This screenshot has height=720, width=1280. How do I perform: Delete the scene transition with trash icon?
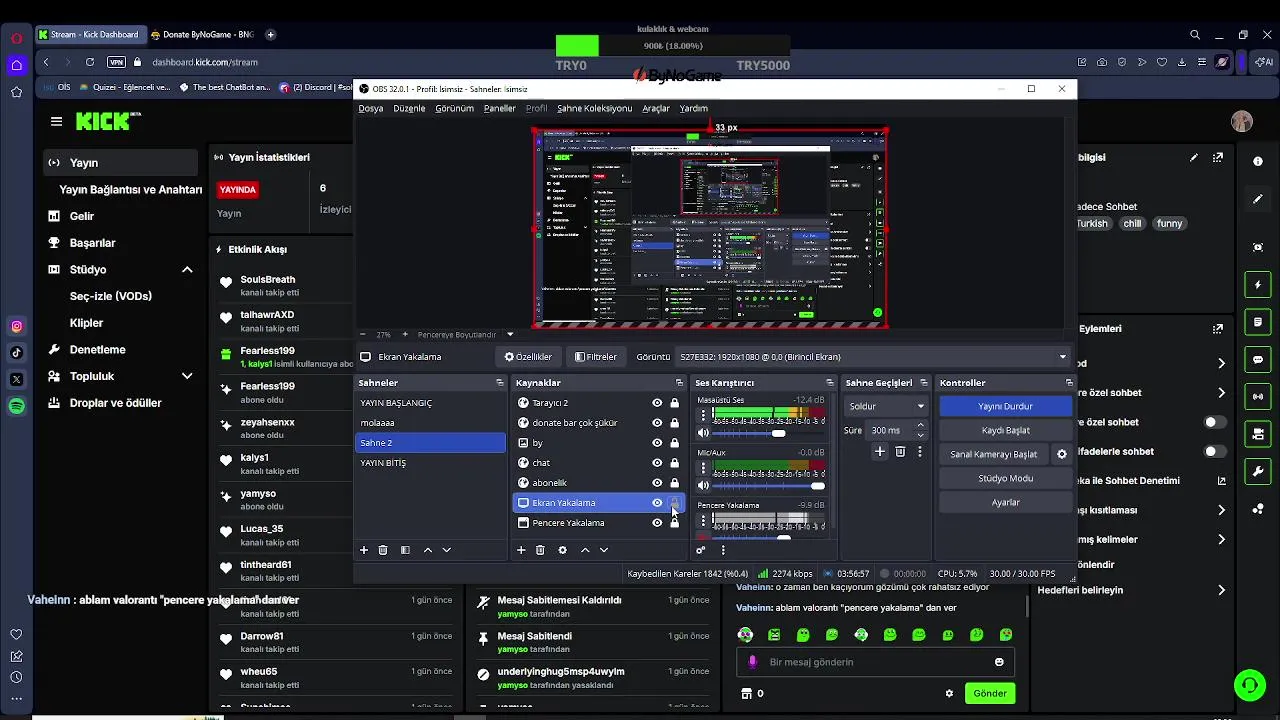900,452
